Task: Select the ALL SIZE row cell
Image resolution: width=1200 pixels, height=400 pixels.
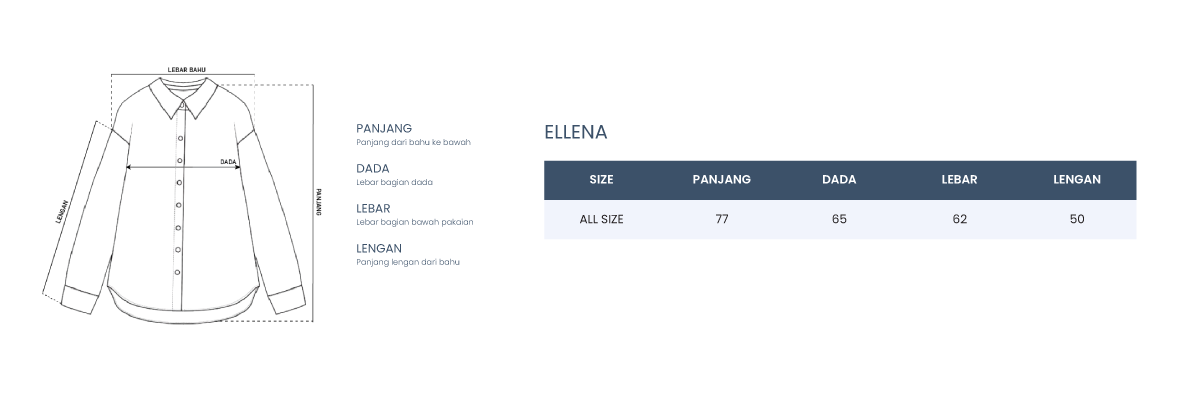Action: 601,219
